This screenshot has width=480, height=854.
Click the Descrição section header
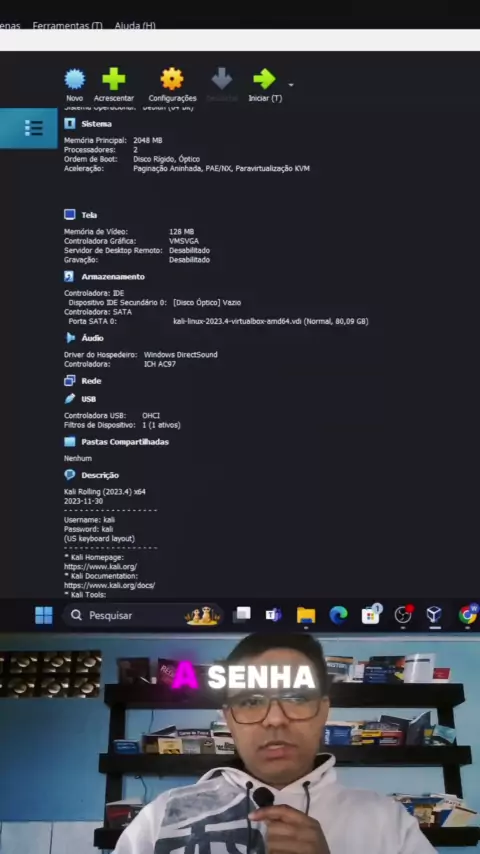100,475
